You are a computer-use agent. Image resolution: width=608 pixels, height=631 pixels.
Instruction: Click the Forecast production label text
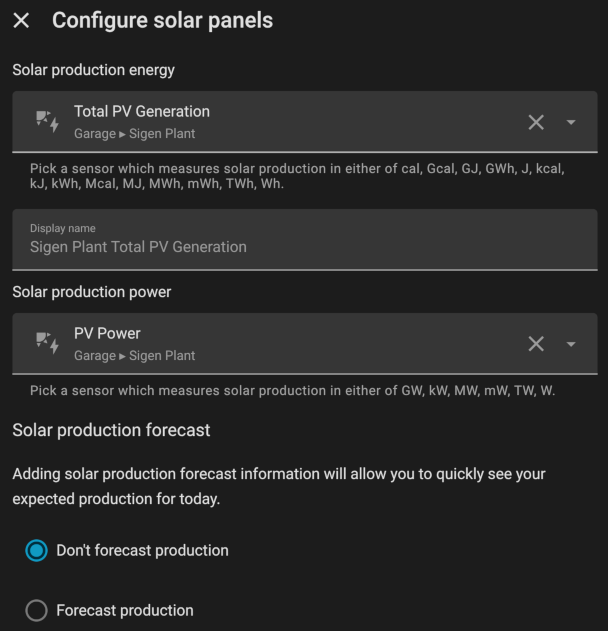pos(125,610)
